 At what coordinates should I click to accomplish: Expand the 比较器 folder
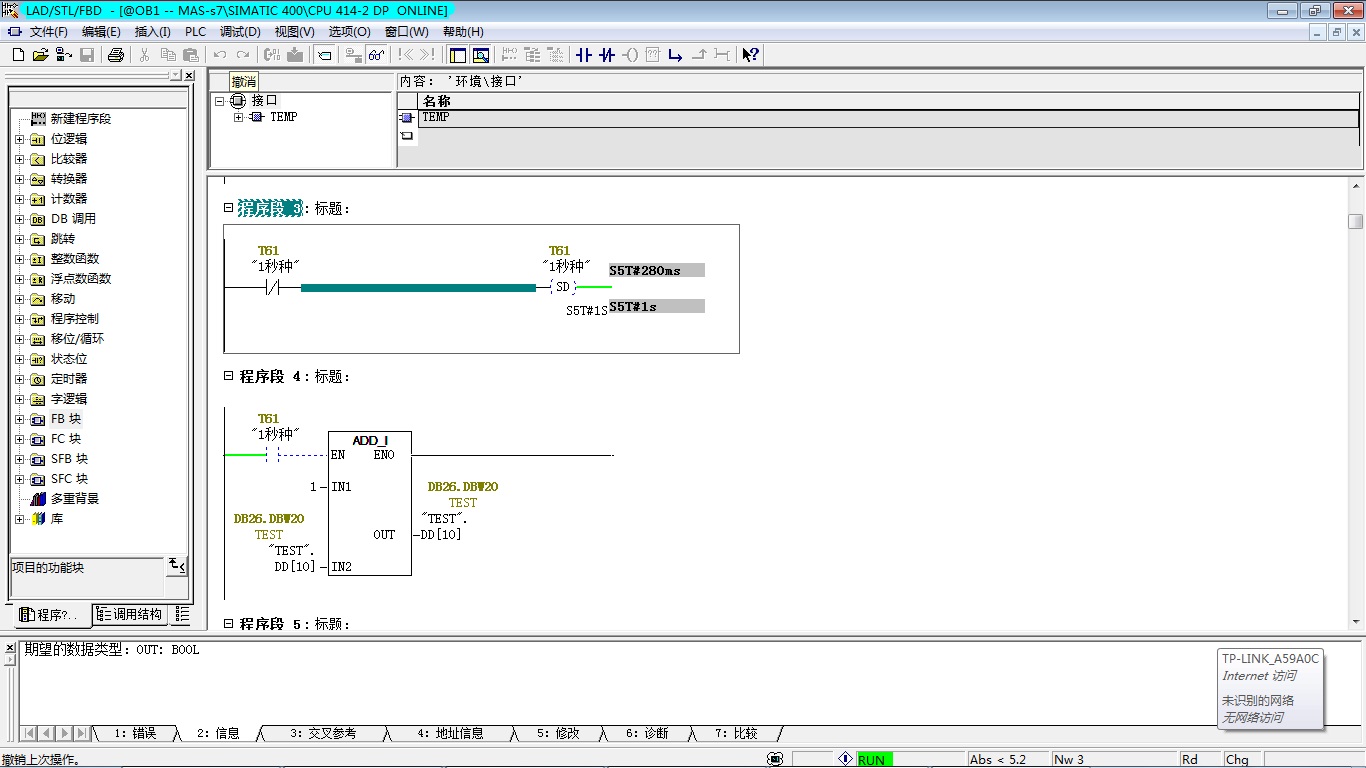(x=19, y=159)
